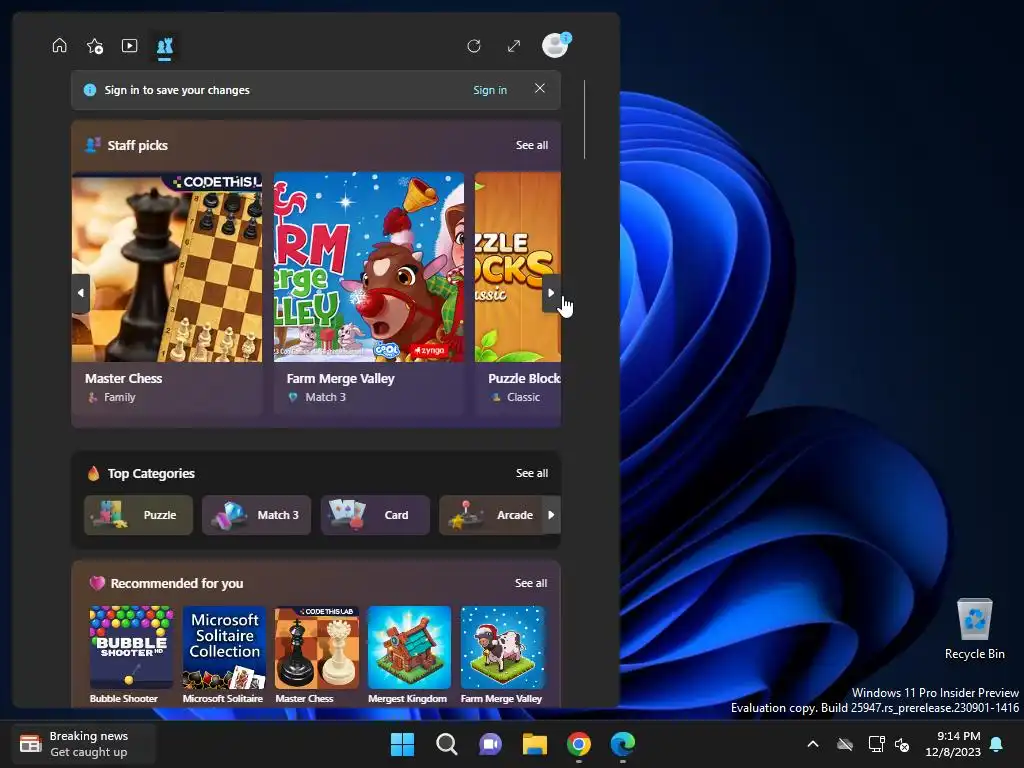
Task: Select the Puzzle category
Action: pyautogui.click(x=138, y=515)
